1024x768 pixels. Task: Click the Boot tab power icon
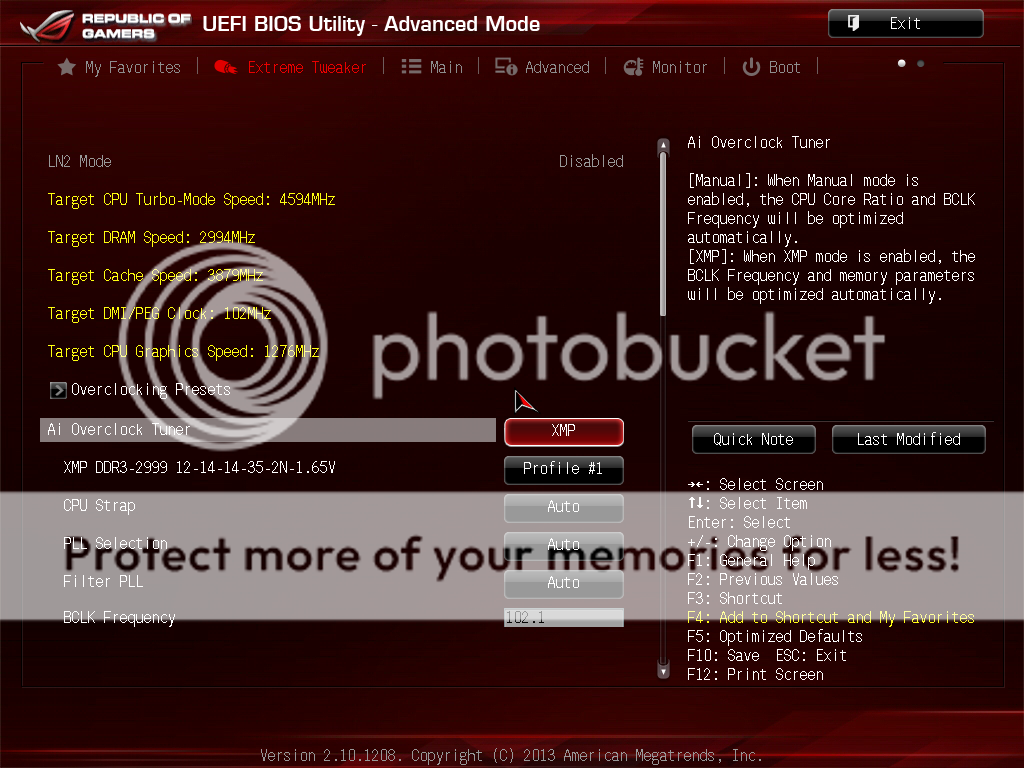(x=751, y=67)
